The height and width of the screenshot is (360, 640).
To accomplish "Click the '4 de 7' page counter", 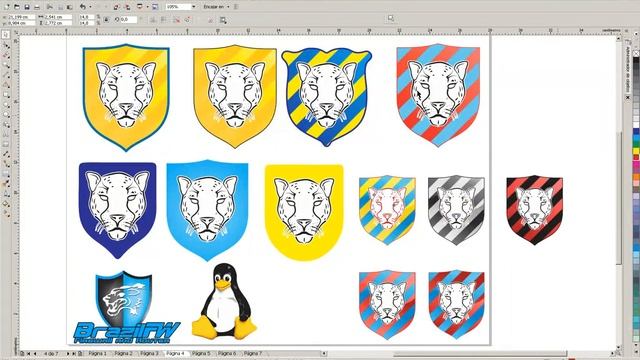I will (51, 353).
